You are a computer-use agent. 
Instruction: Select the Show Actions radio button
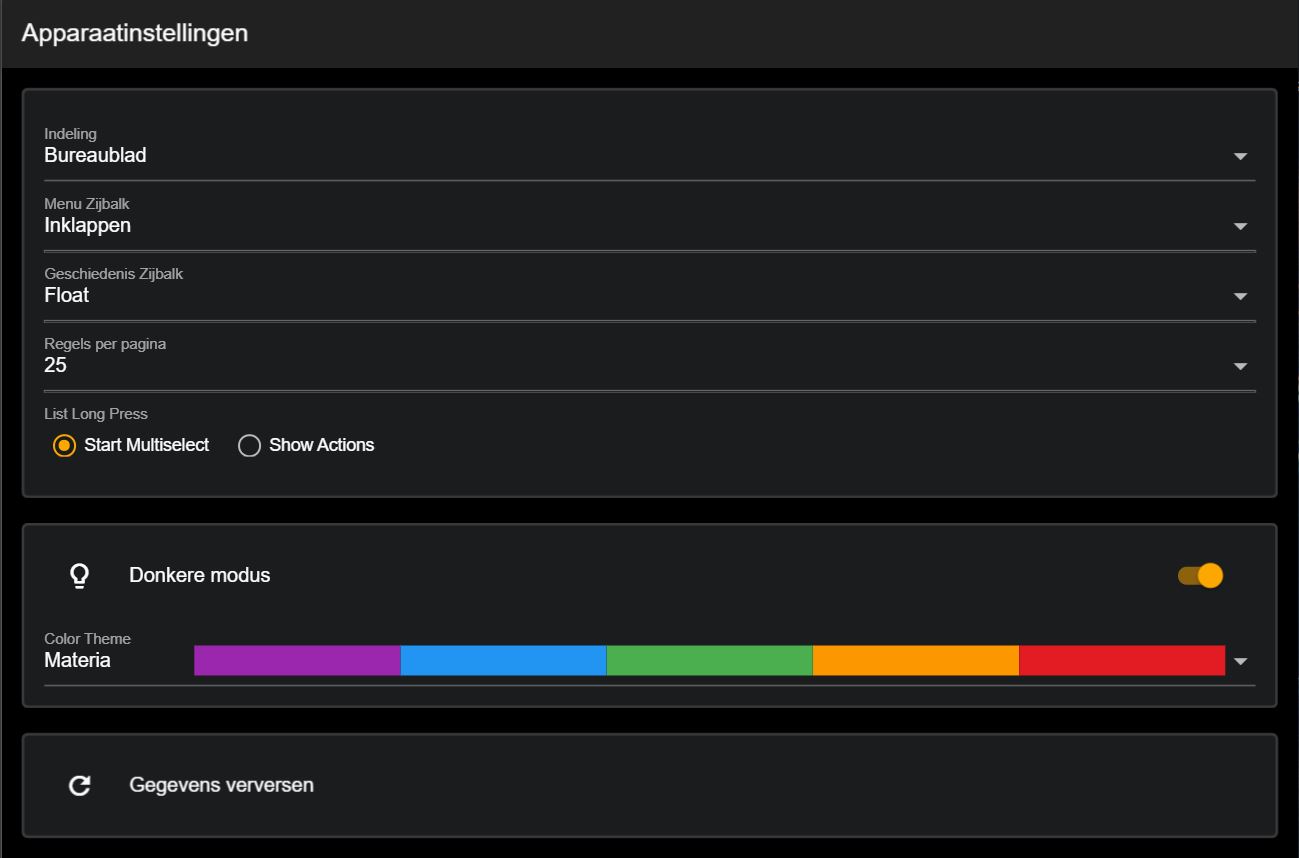point(248,445)
